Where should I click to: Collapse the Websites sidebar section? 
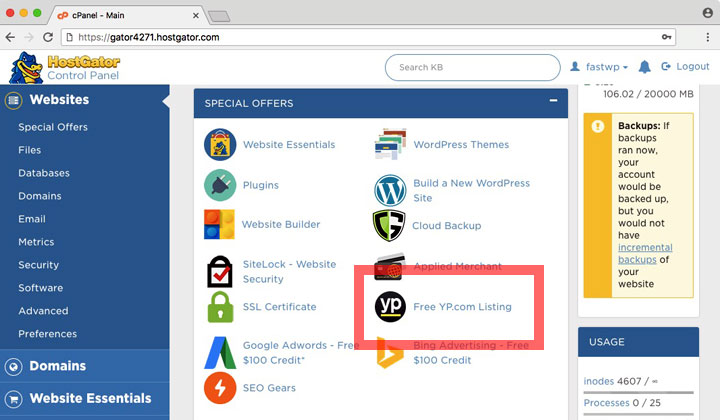[x=84, y=100]
